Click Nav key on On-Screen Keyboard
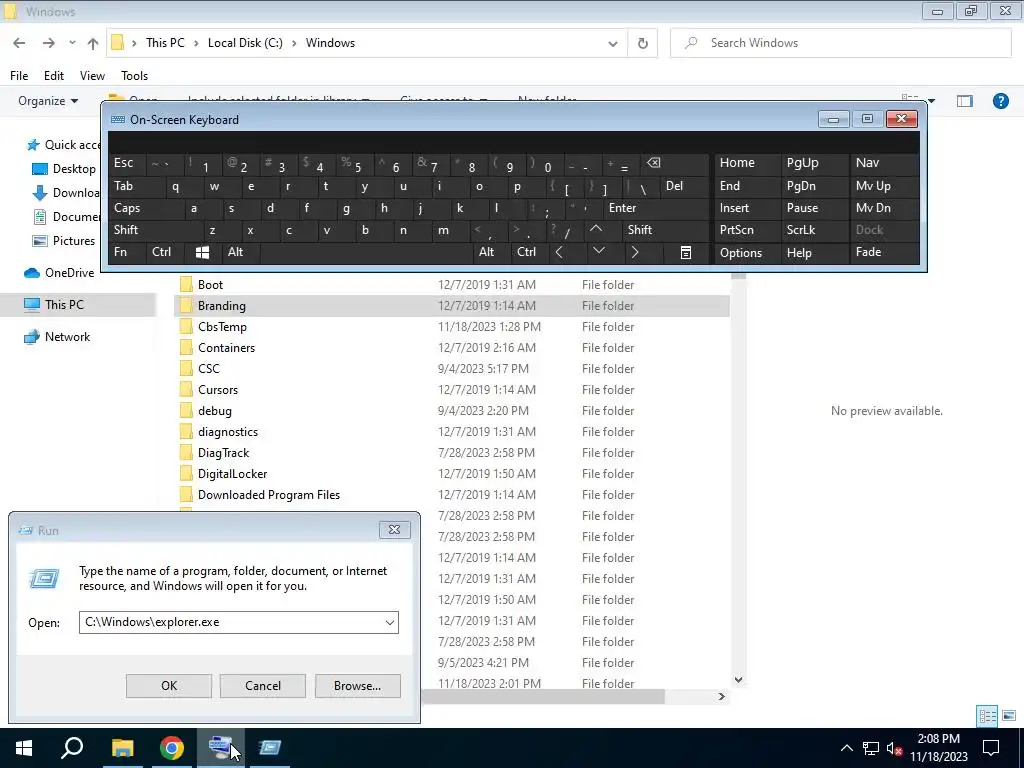The height and width of the screenshot is (768, 1024). 883,163
